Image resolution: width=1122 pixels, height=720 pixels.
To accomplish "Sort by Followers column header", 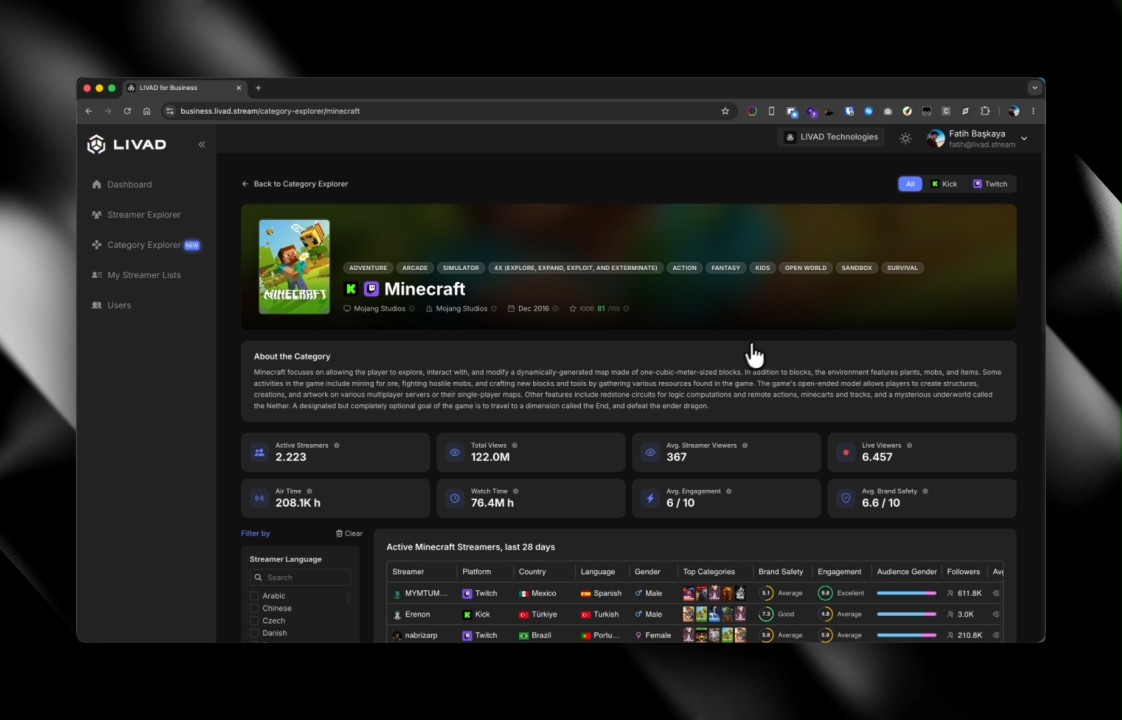I will tap(963, 572).
